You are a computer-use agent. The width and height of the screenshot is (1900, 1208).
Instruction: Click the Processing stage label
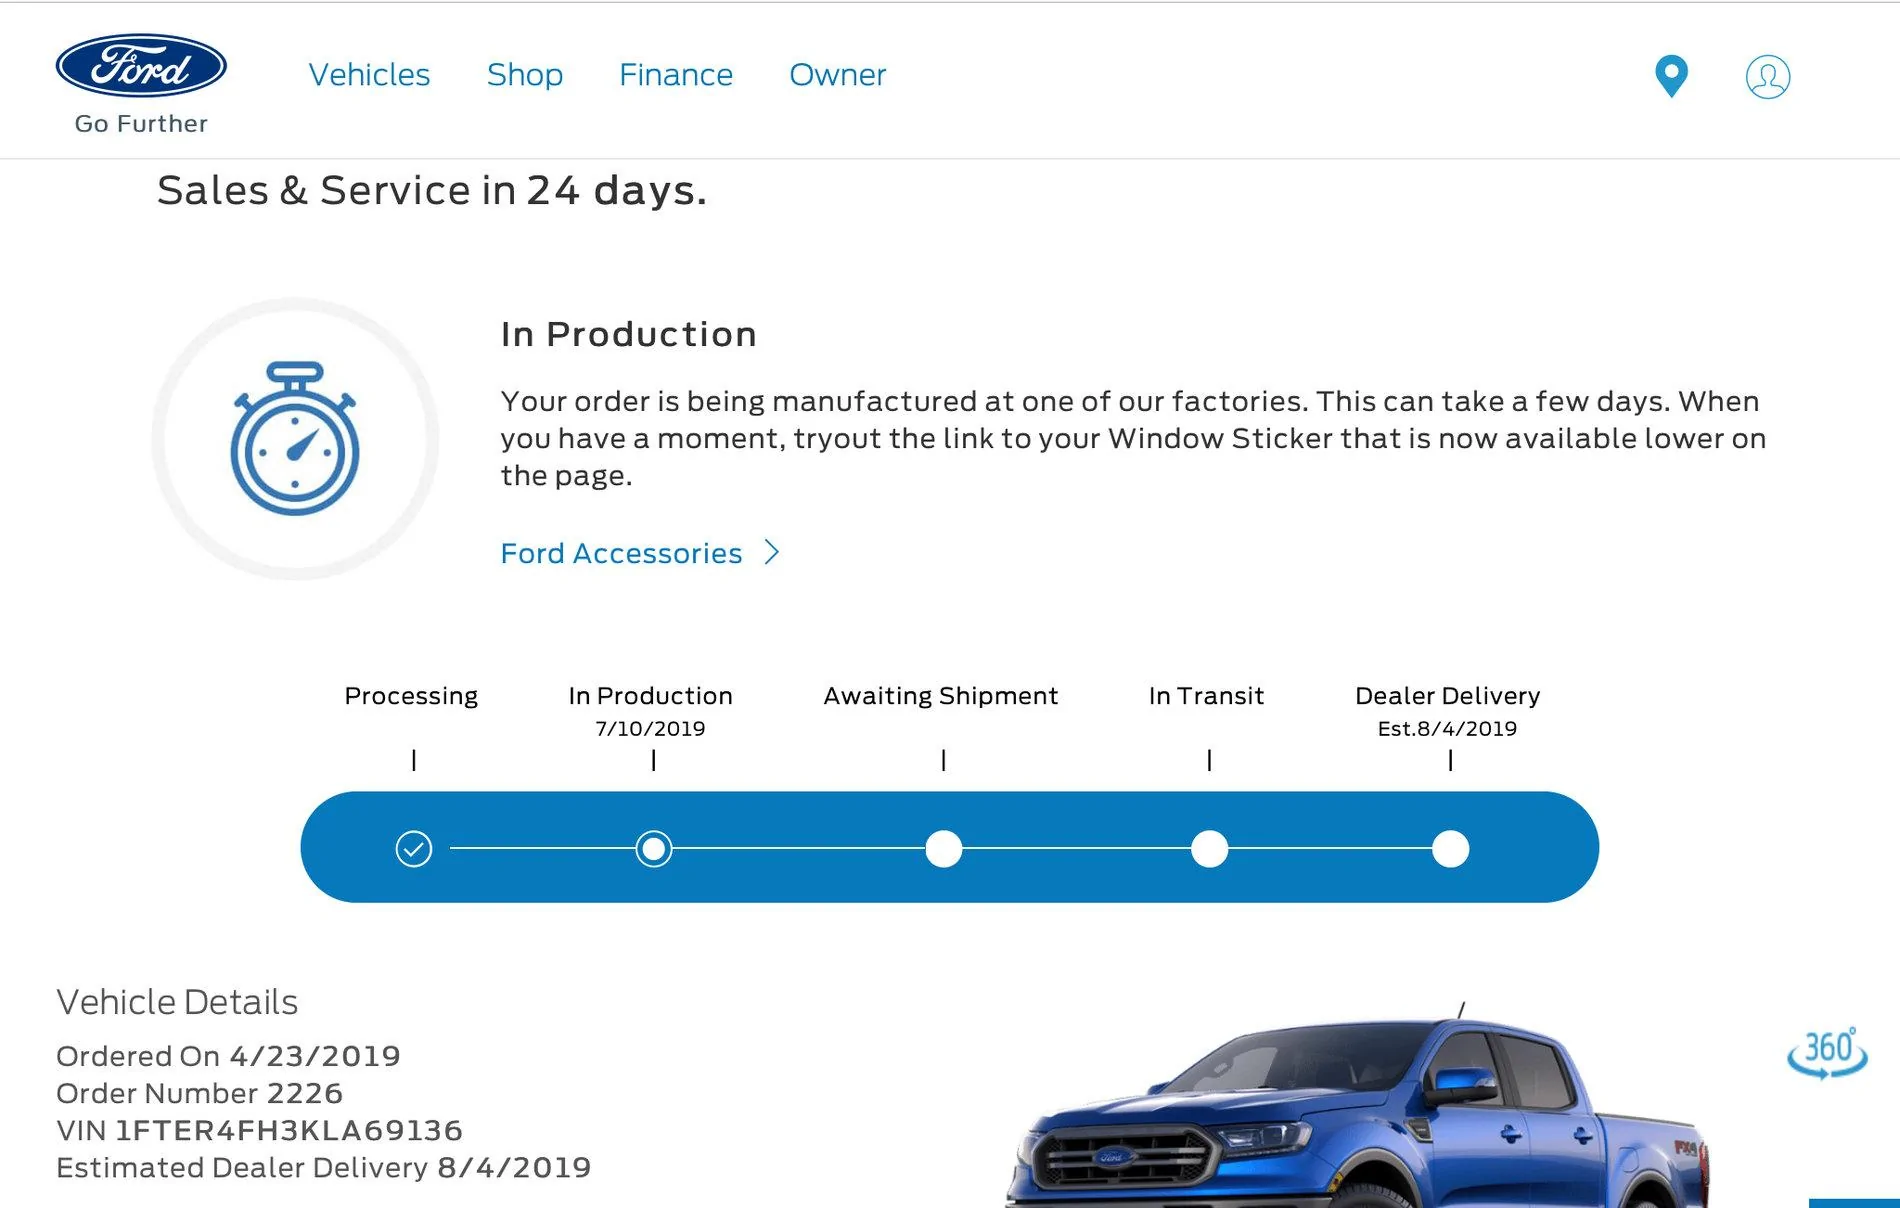[411, 696]
